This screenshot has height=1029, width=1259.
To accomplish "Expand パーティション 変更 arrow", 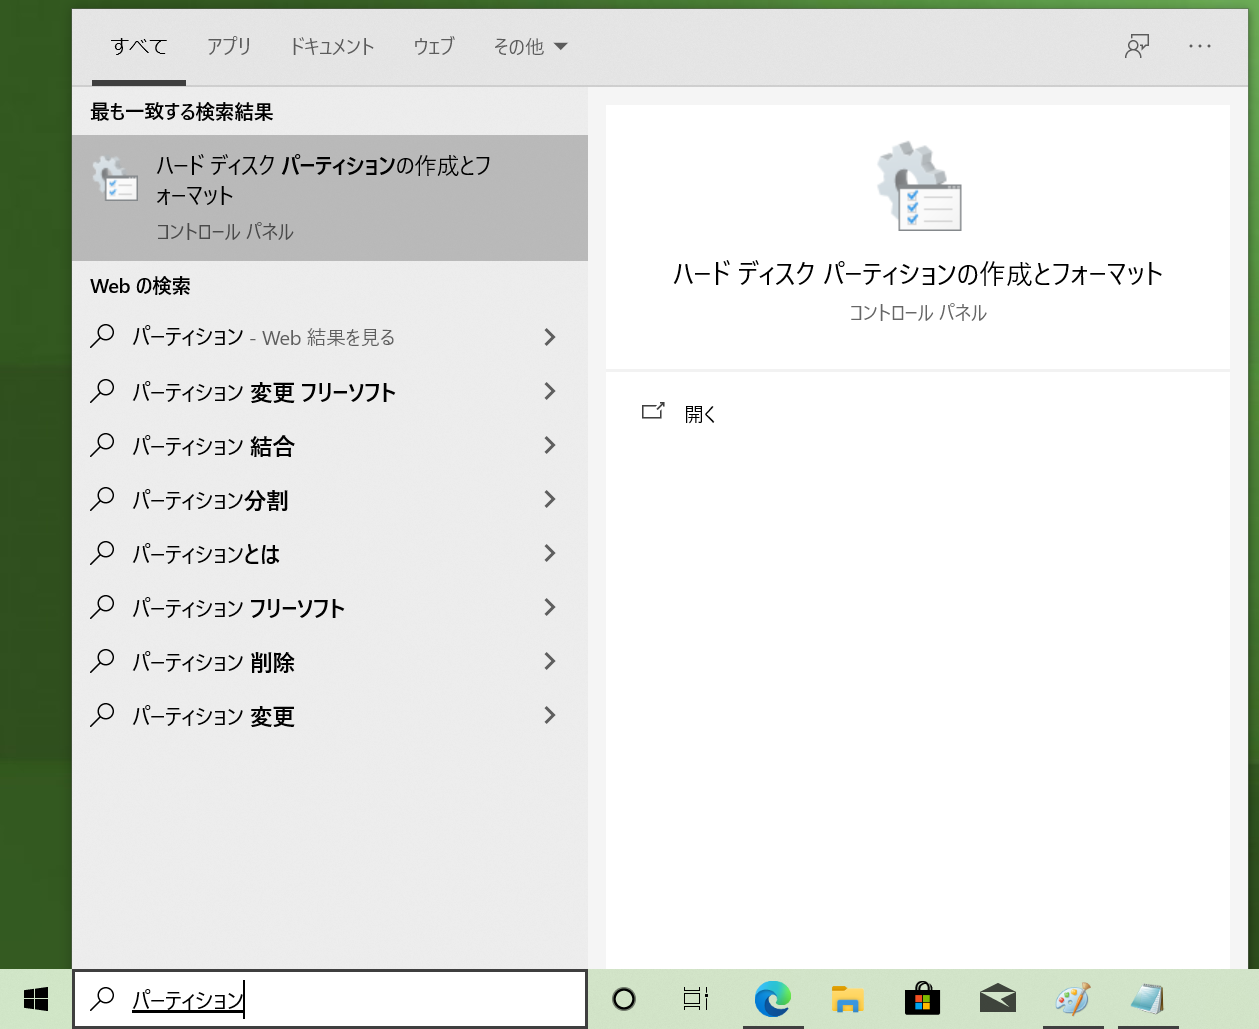I will (549, 715).
